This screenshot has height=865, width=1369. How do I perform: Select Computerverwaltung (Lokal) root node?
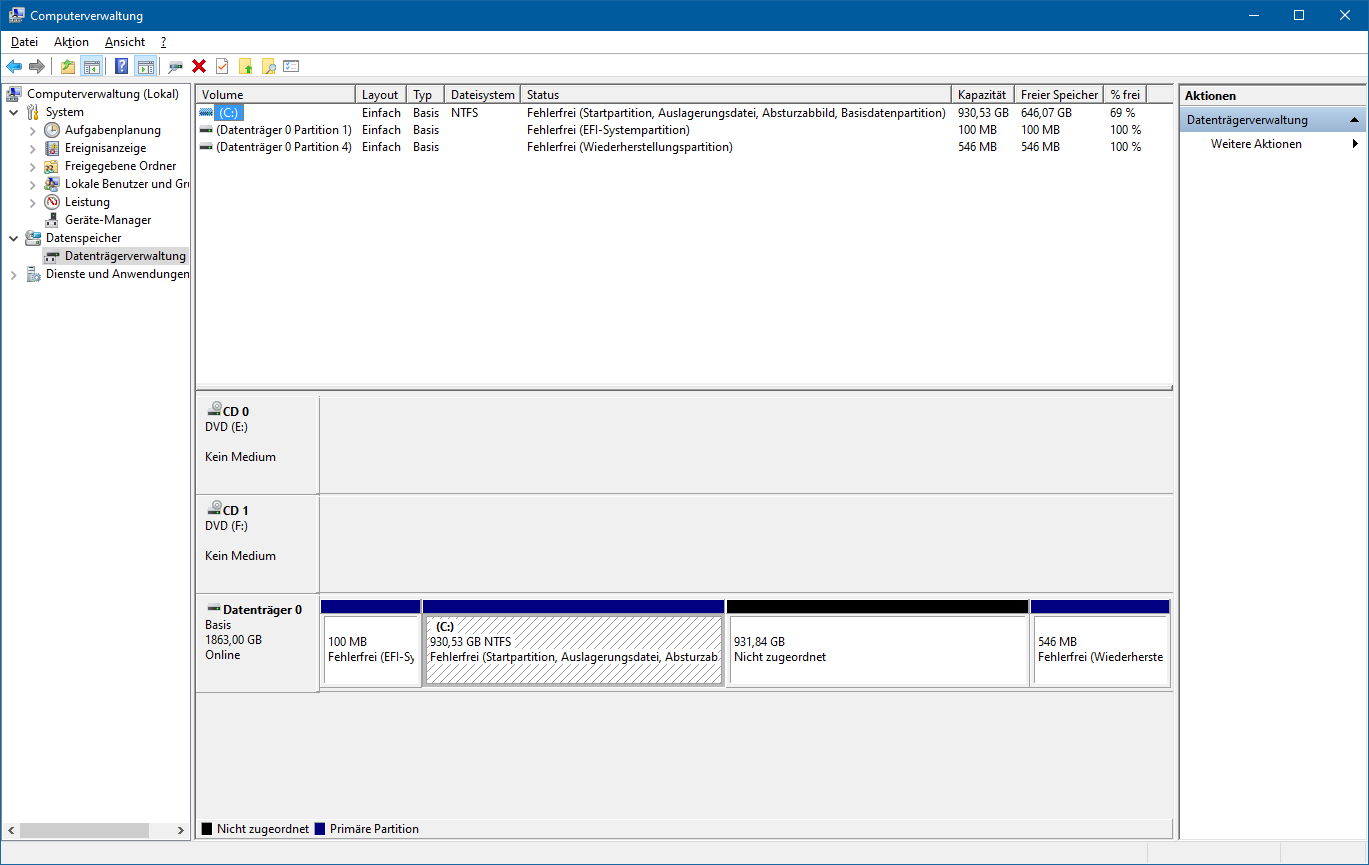click(102, 94)
